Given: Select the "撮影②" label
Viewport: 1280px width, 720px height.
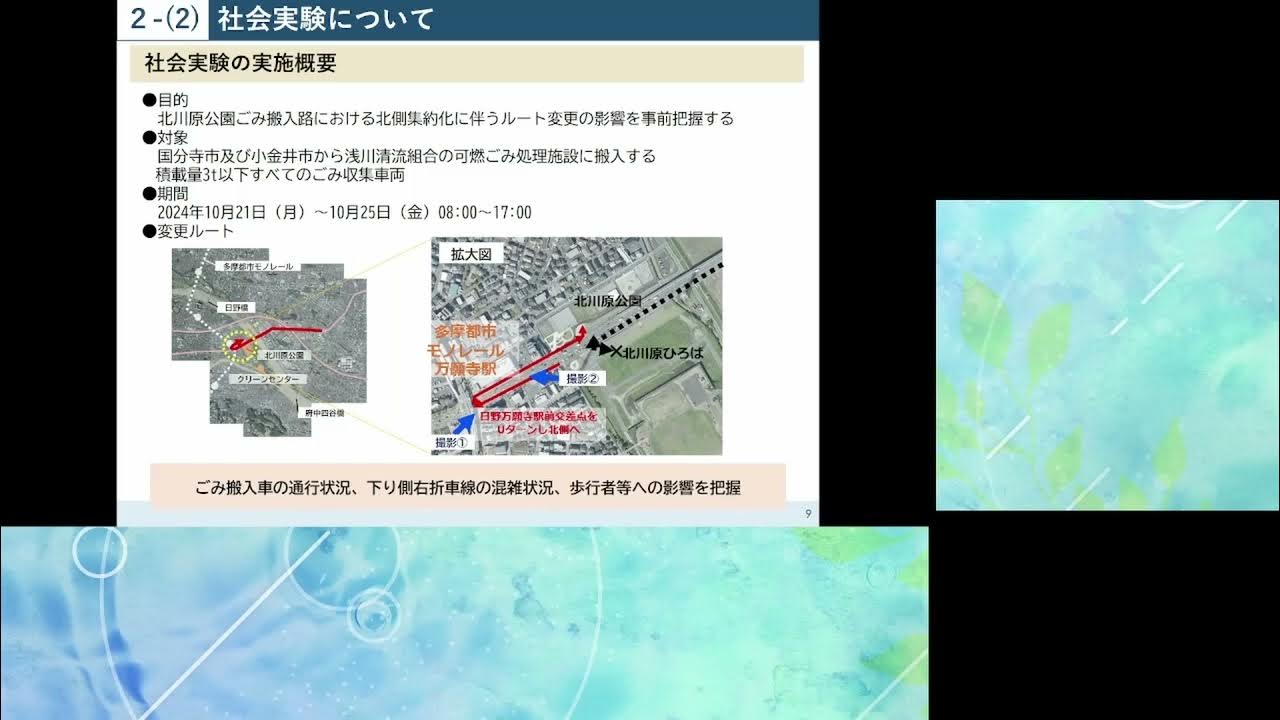Looking at the screenshot, I should coord(582,379).
